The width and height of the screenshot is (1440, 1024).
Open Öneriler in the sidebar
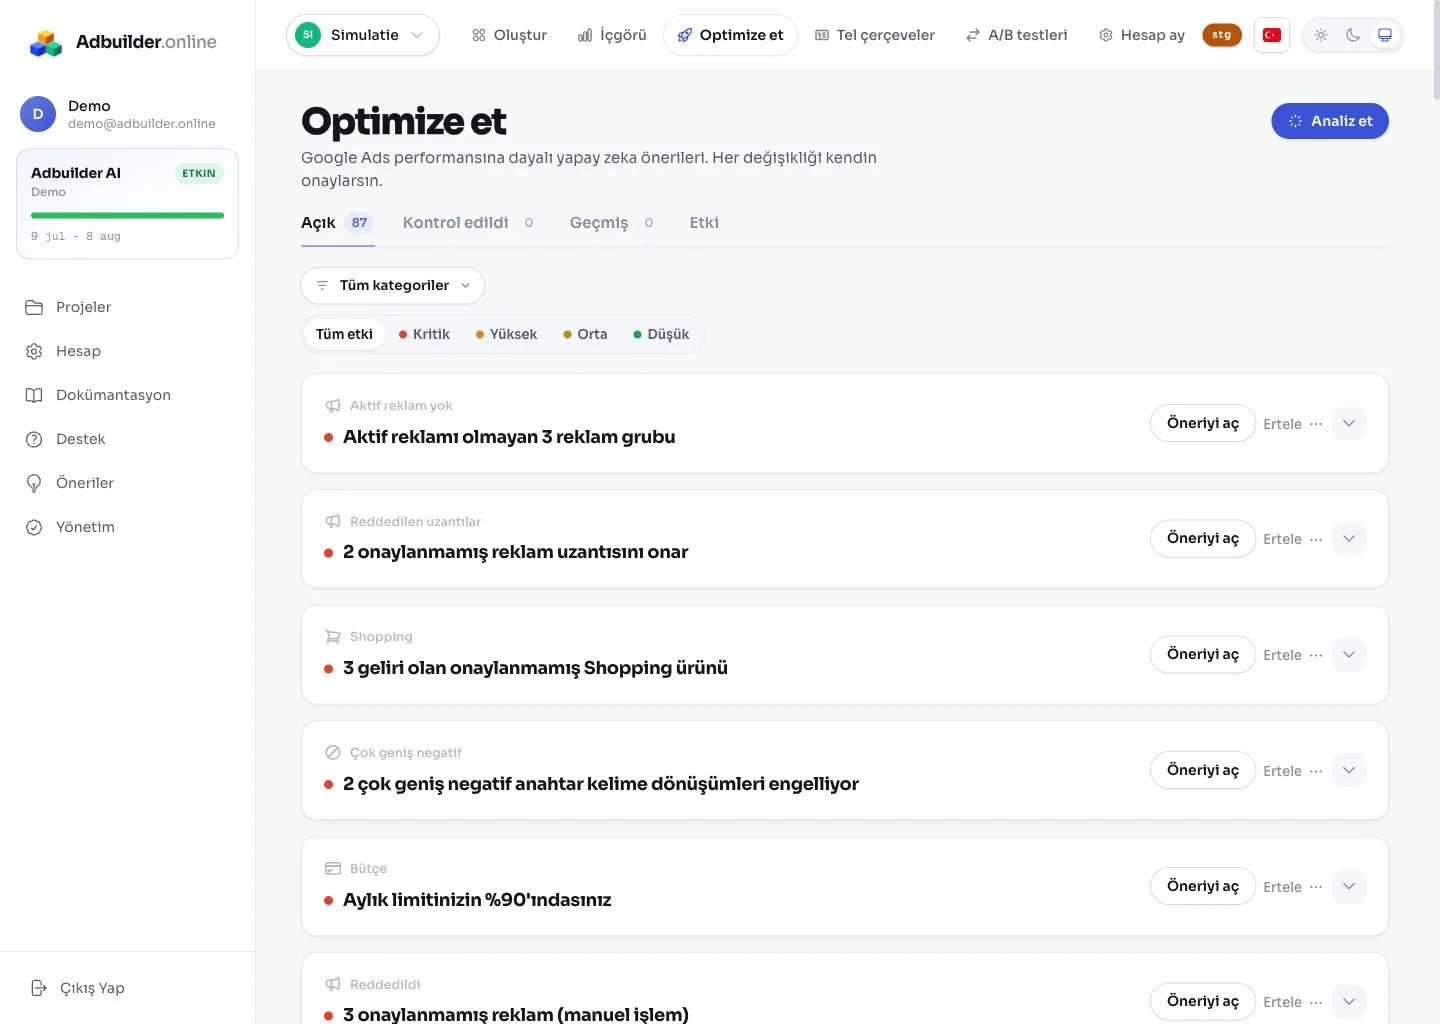pyautogui.click(x=127, y=483)
